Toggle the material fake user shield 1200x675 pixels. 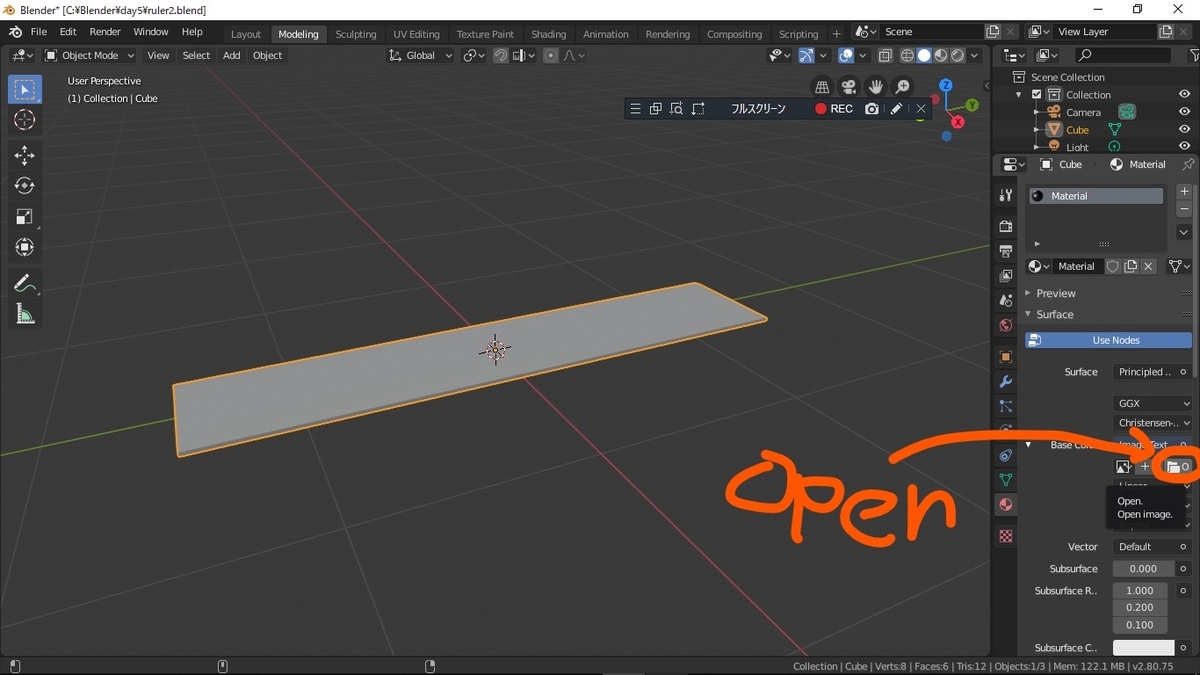point(1112,266)
